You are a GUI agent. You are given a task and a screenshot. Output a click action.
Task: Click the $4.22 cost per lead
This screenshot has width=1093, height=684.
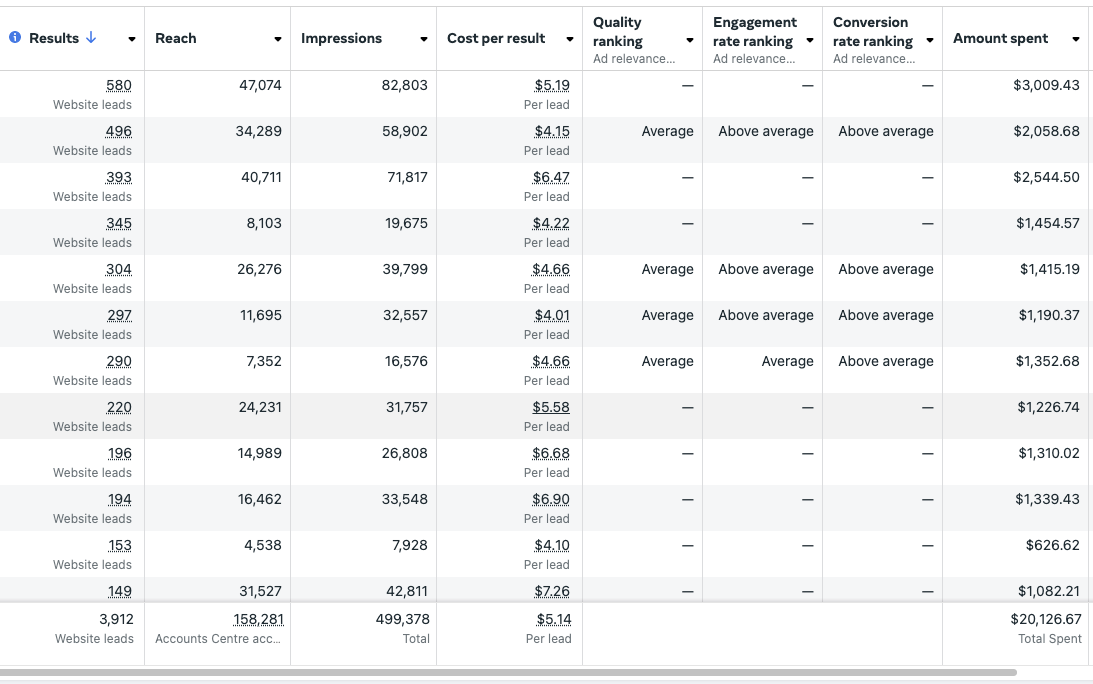[551, 223]
